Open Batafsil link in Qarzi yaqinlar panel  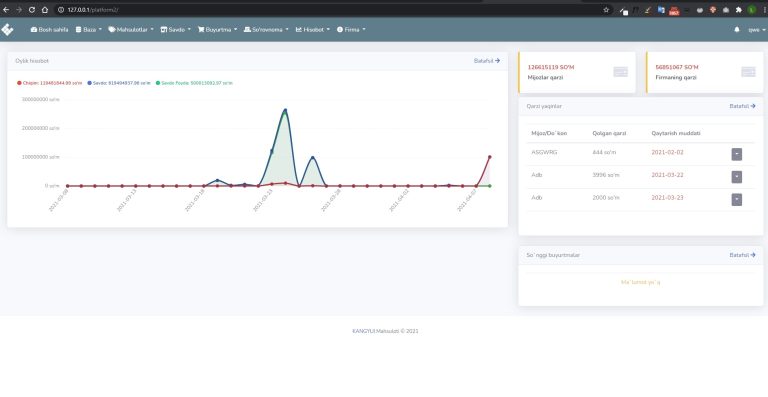tap(742, 106)
